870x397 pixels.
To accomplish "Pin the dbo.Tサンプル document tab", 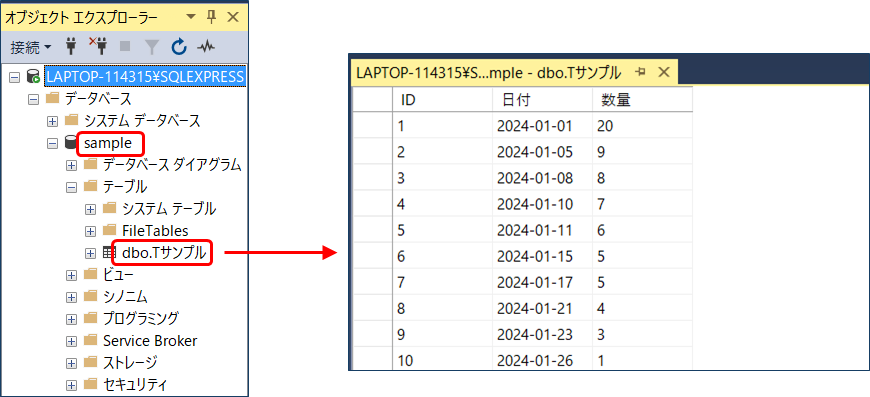I will click(x=641, y=72).
